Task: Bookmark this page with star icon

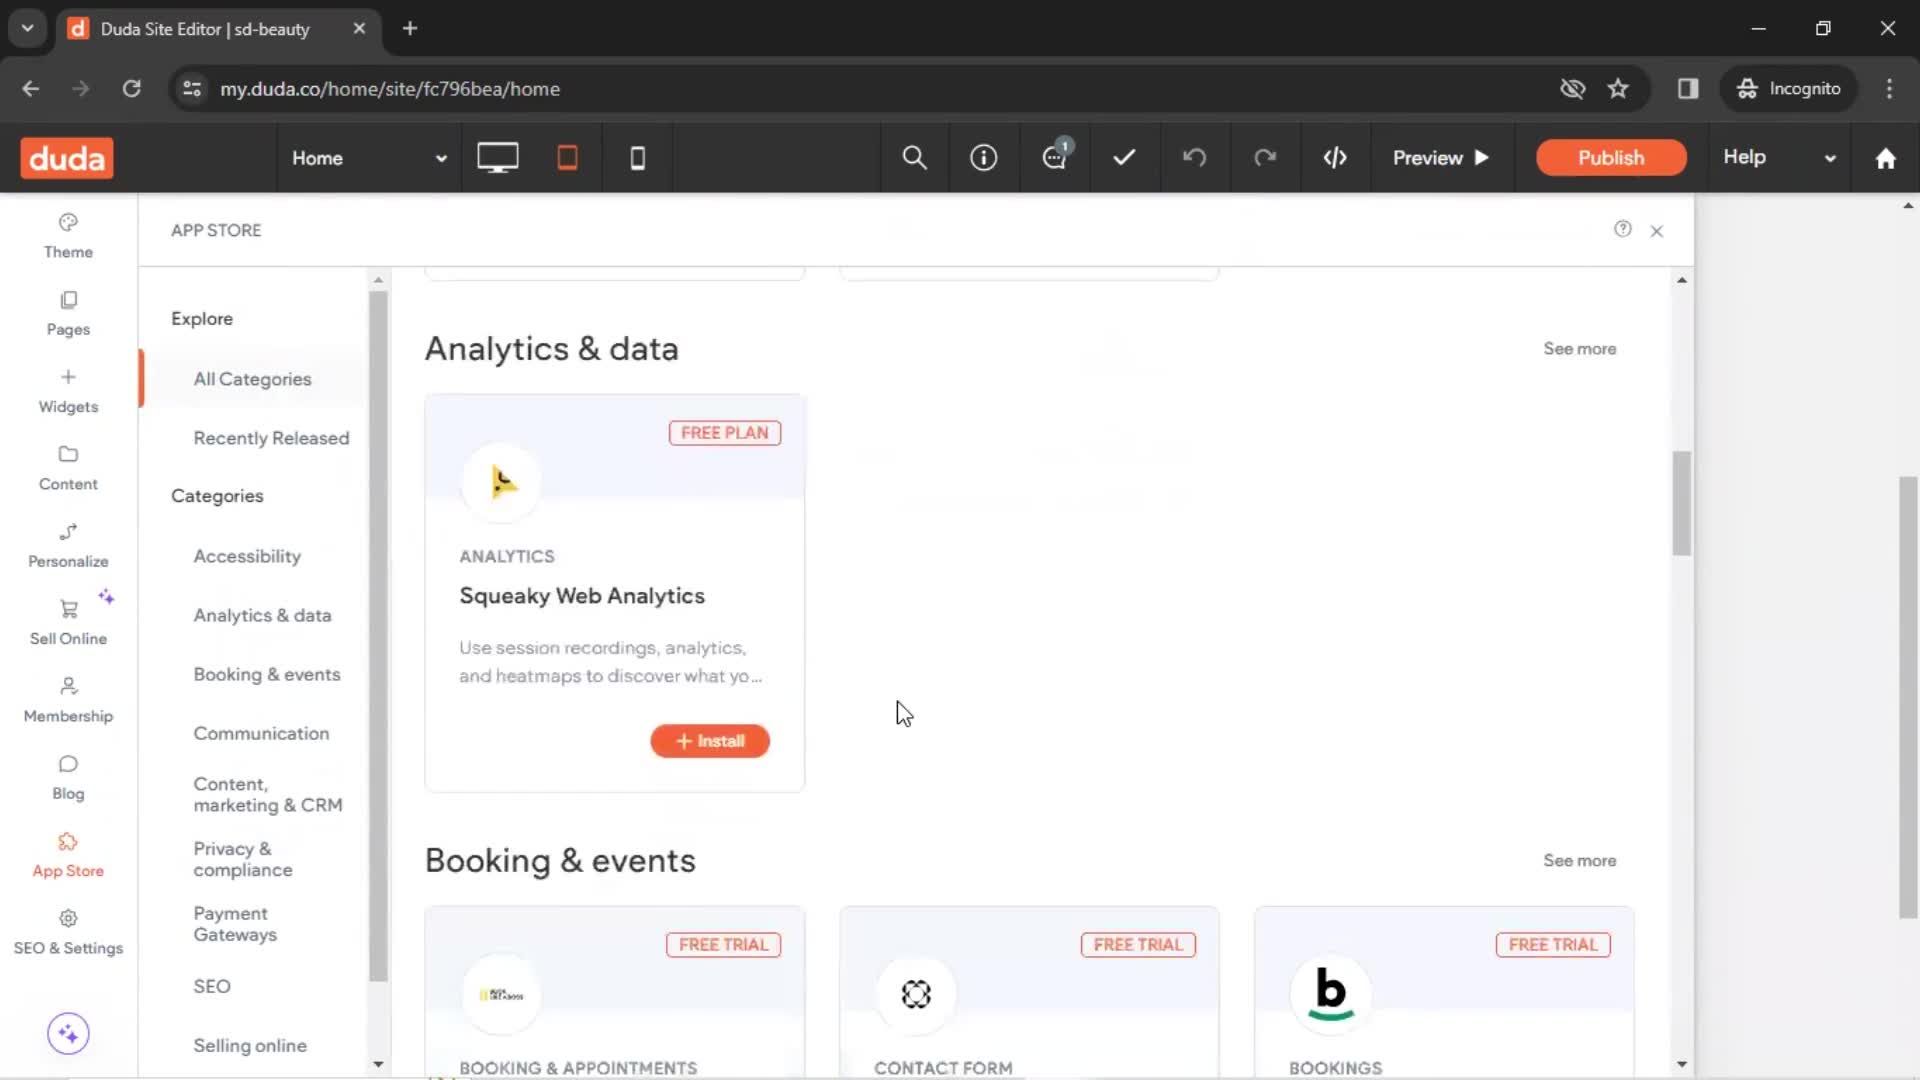Action: click(x=1618, y=89)
